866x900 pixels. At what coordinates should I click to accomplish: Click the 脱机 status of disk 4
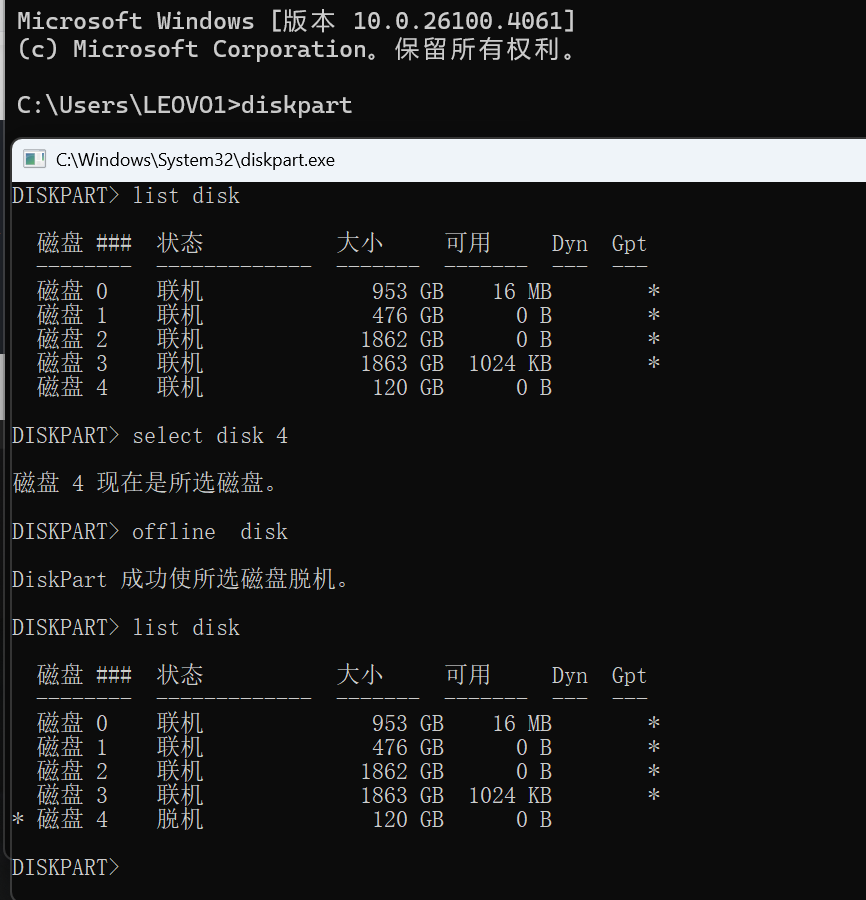[x=180, y=819]
